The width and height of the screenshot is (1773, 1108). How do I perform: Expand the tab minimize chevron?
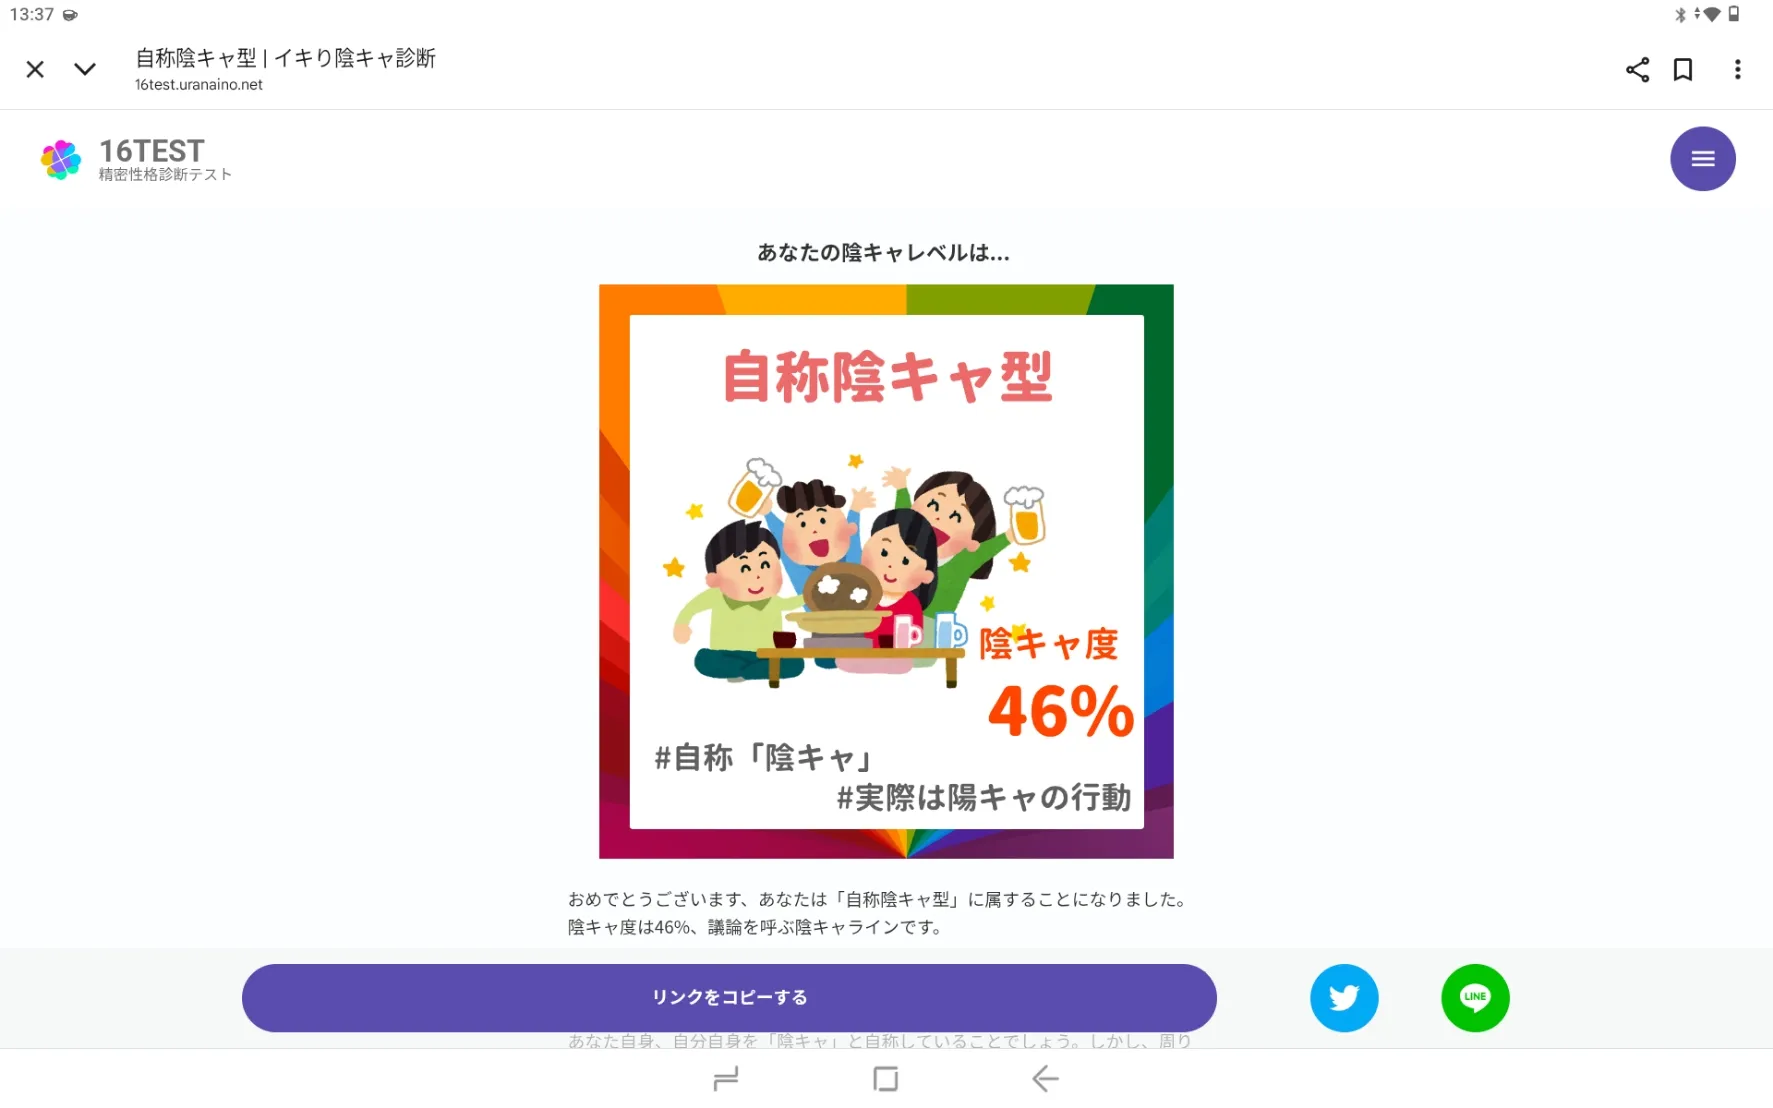(85, 69)
